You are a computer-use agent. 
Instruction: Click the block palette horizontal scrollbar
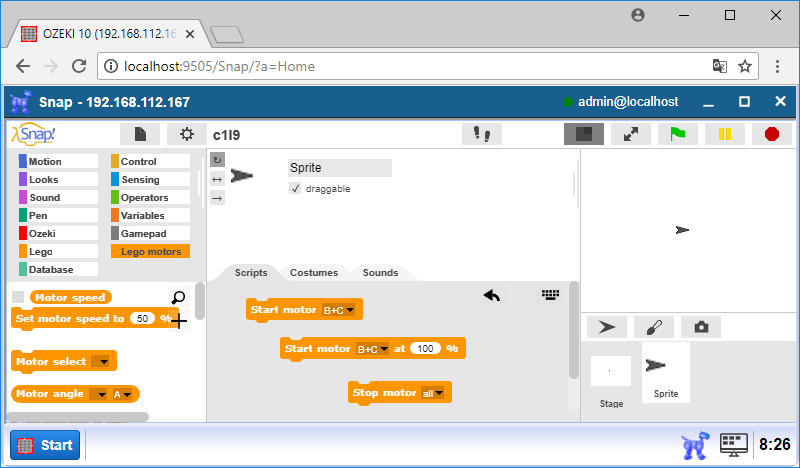pos(78,417)
